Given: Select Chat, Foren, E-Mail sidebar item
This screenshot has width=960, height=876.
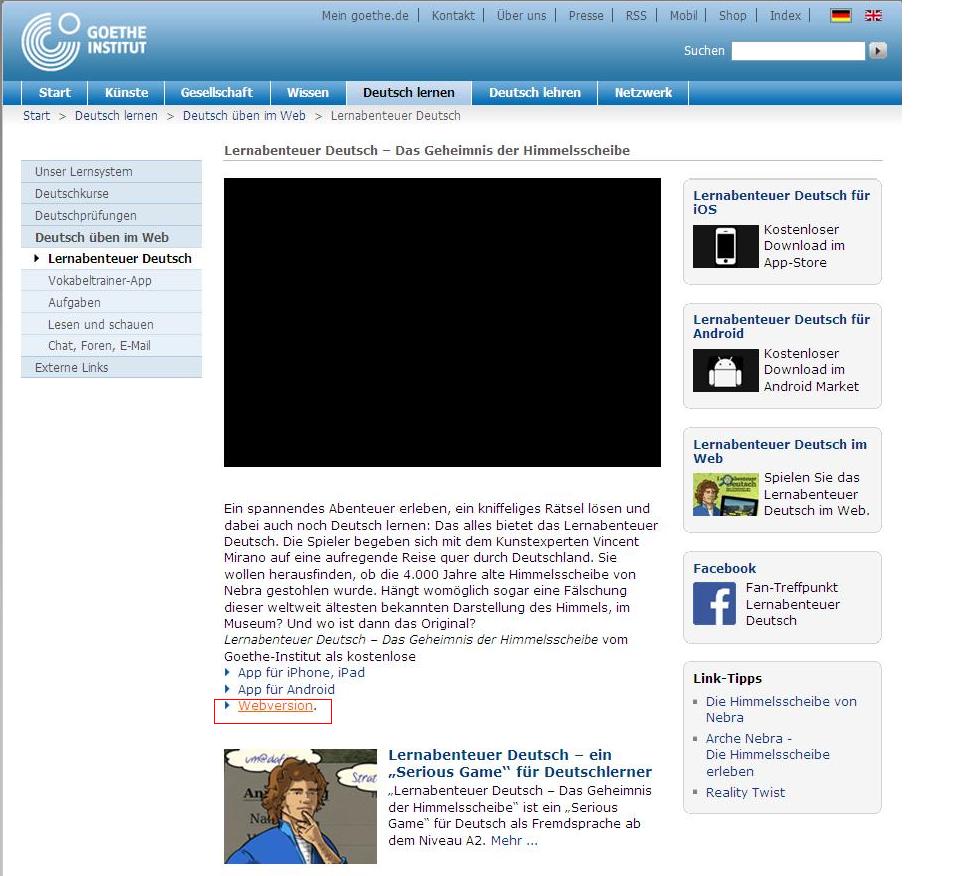Looking at the screenshot, I should (111, 346).
